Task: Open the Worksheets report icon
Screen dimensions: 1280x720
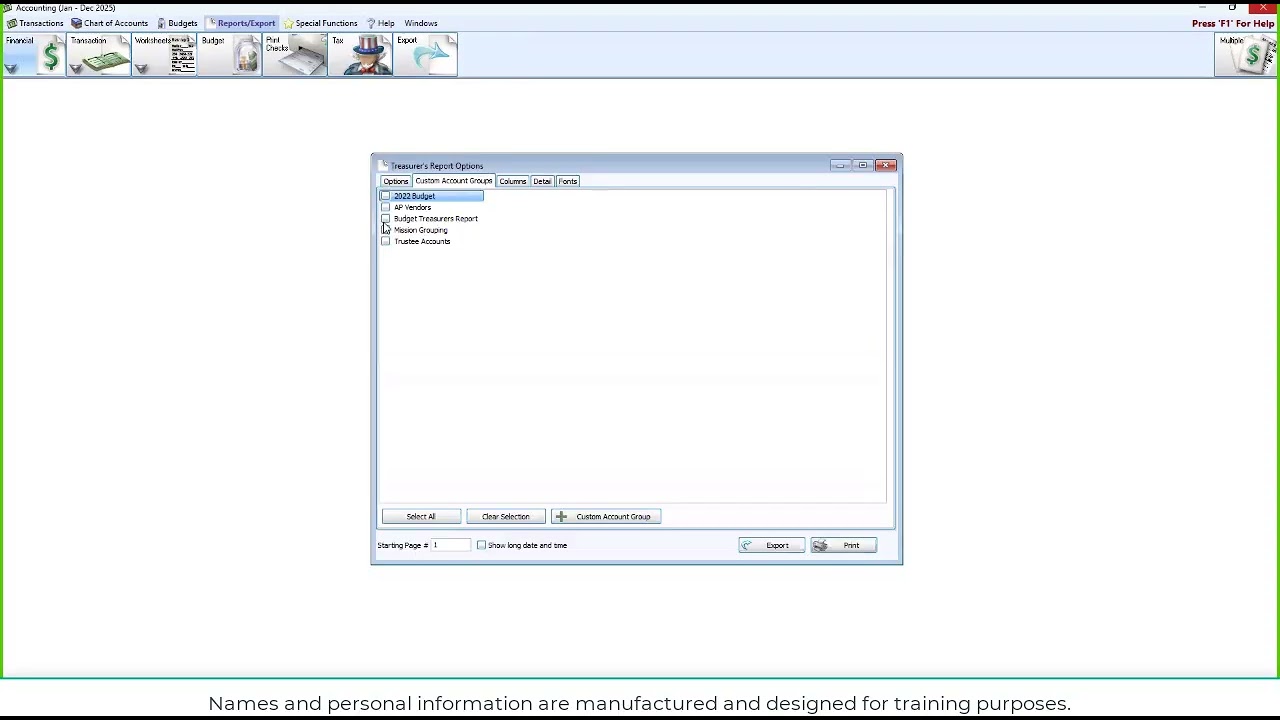Action: click(x=182, y=57)
